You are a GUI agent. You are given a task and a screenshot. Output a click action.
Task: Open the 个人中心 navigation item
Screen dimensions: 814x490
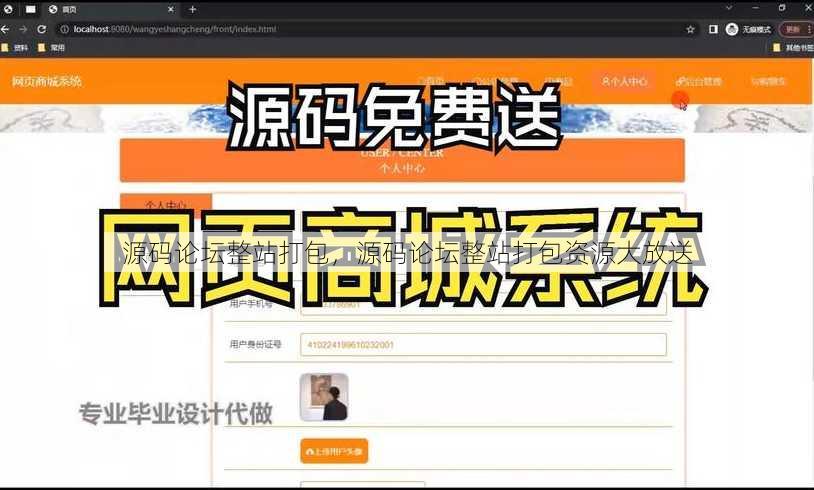pyautogui.click(x=625, y=81)
